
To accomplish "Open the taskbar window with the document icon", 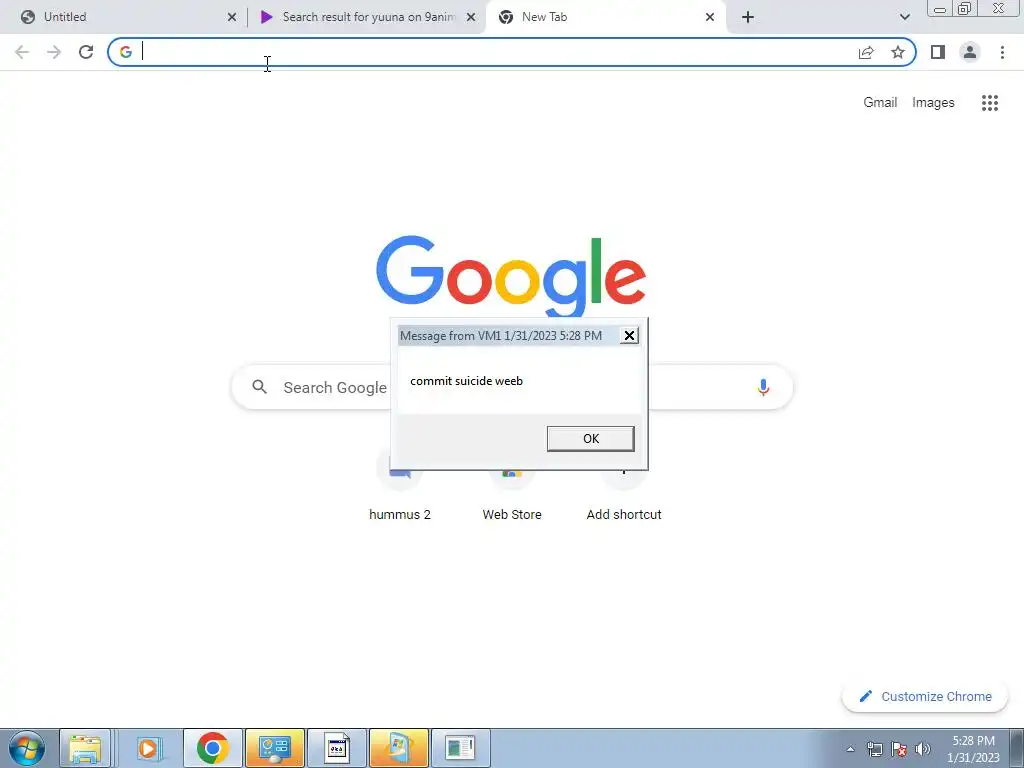I will [x=337, y=748].
